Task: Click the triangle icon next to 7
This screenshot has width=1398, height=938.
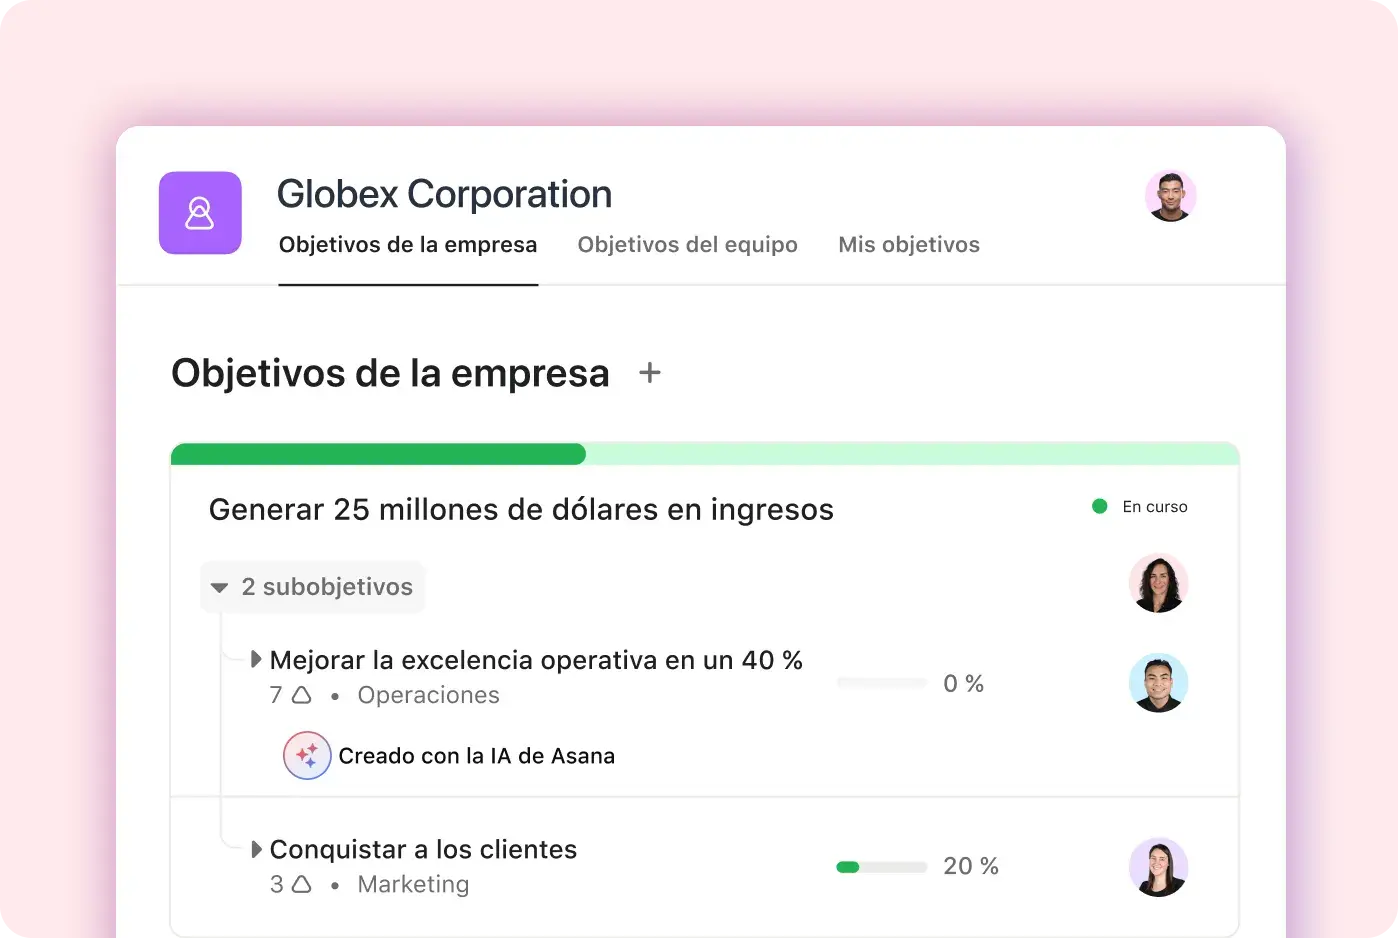Action: pos(301,695)
